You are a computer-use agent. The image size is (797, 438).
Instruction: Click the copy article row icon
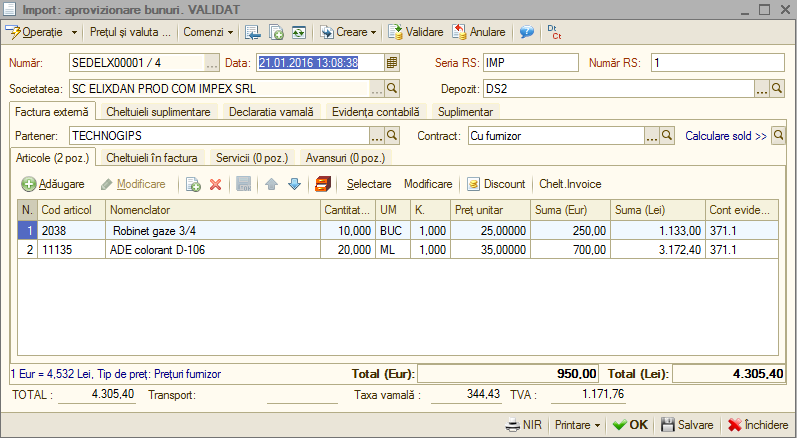coord(193,184)
